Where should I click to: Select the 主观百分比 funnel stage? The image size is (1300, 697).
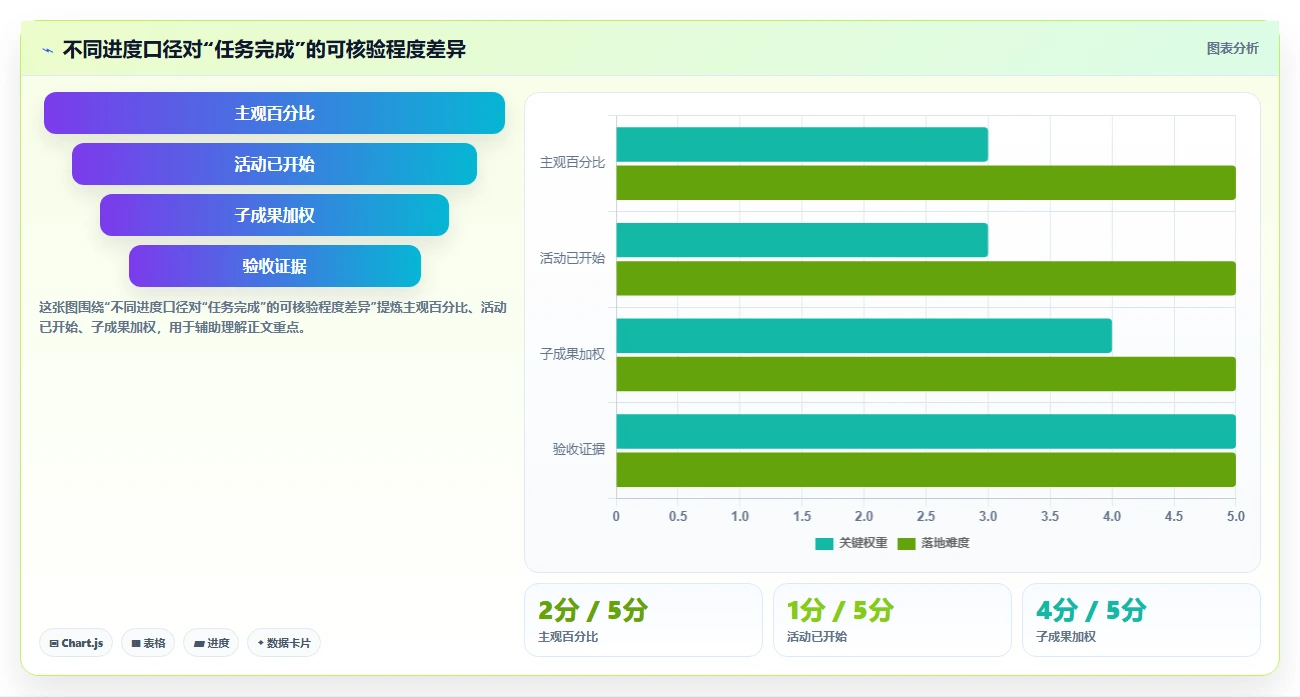tap(274, 113)
